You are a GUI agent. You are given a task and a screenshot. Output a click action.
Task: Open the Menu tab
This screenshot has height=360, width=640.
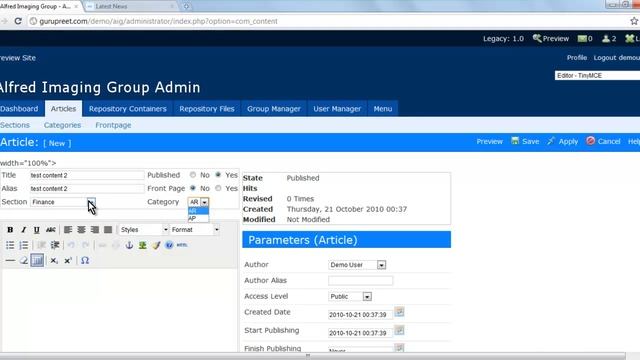pyautogui.click(x=383, y=109)
